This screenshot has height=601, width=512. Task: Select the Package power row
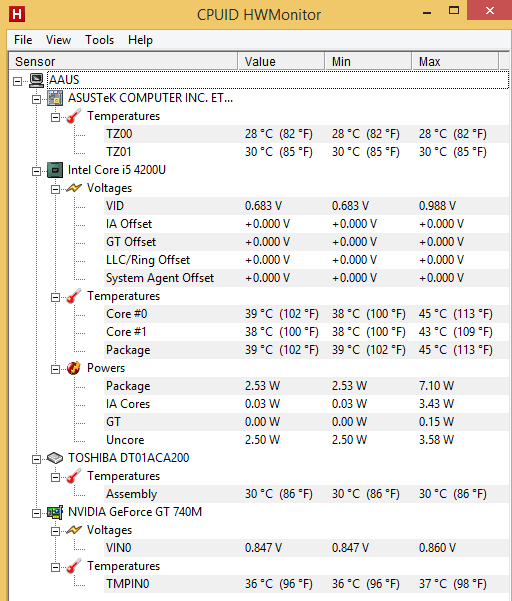306,386
